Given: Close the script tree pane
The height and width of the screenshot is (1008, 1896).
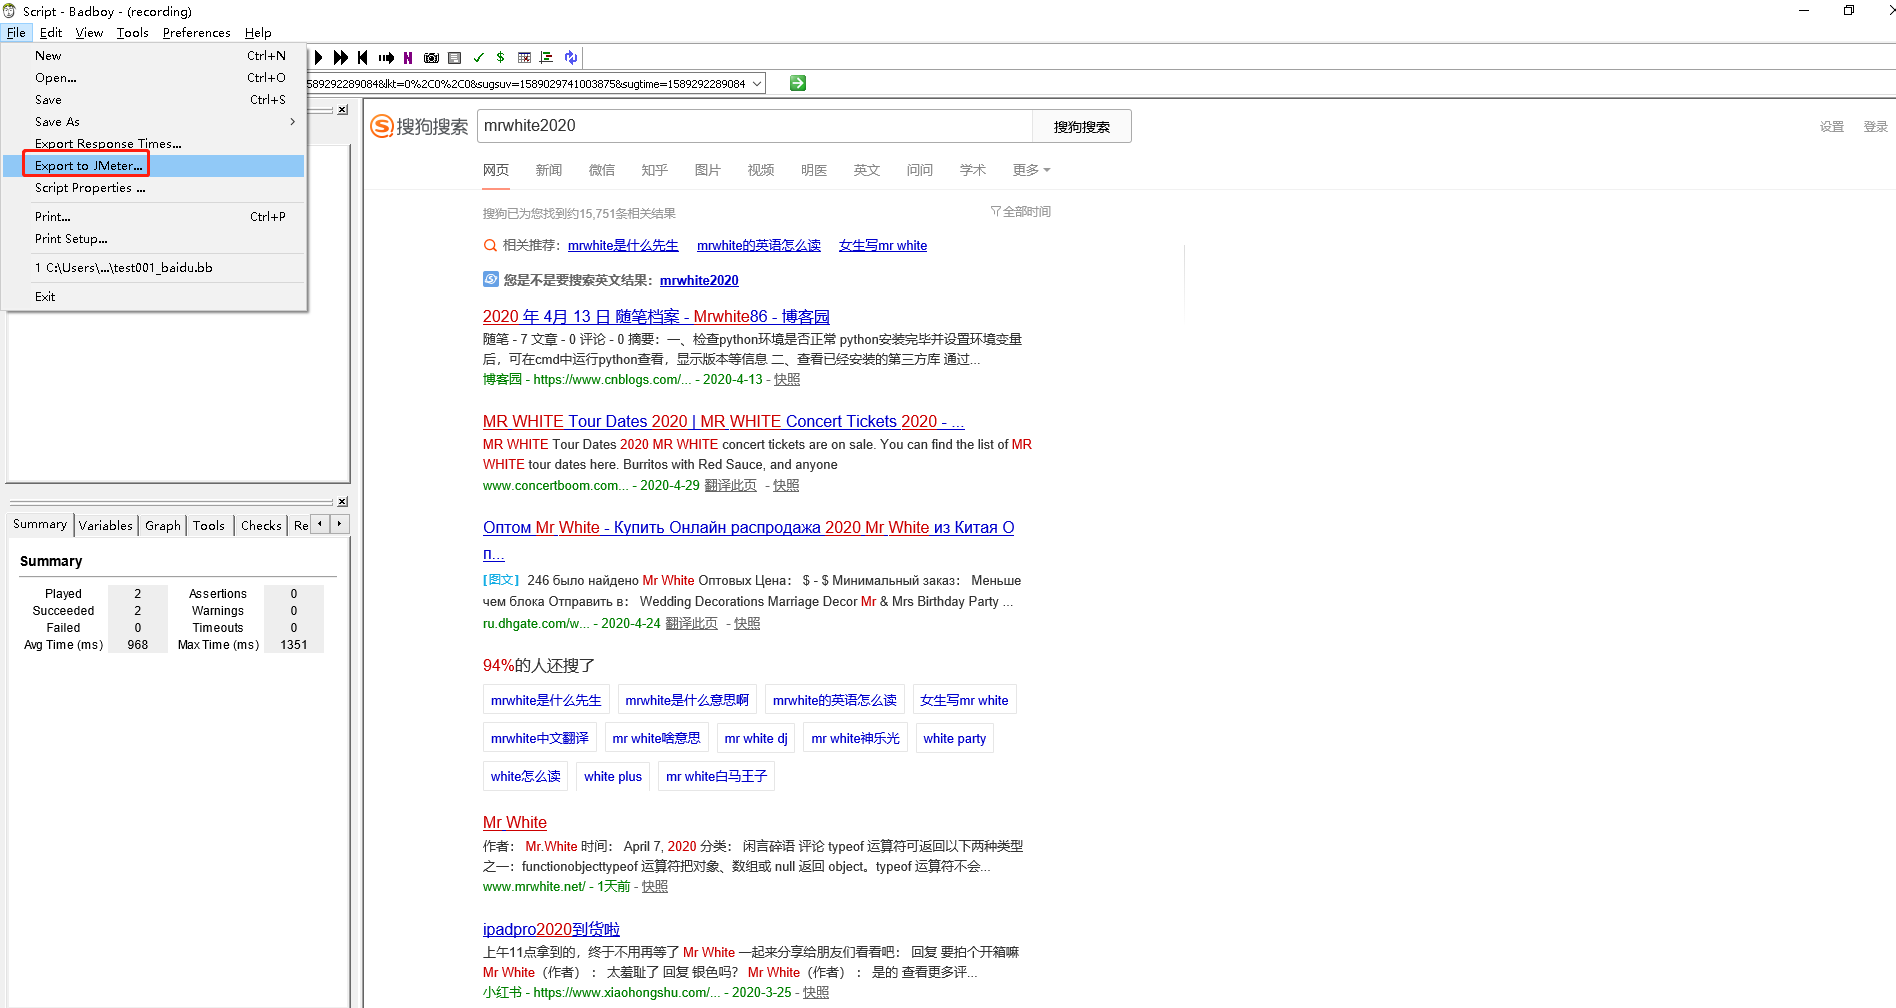Looking at the screenshot, I should tap(343, 110).
